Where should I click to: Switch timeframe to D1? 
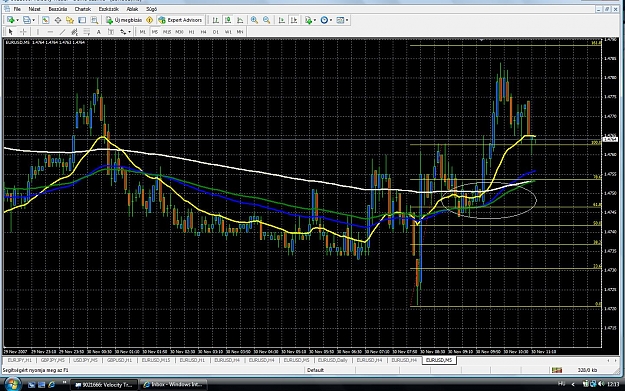point(216,31)
